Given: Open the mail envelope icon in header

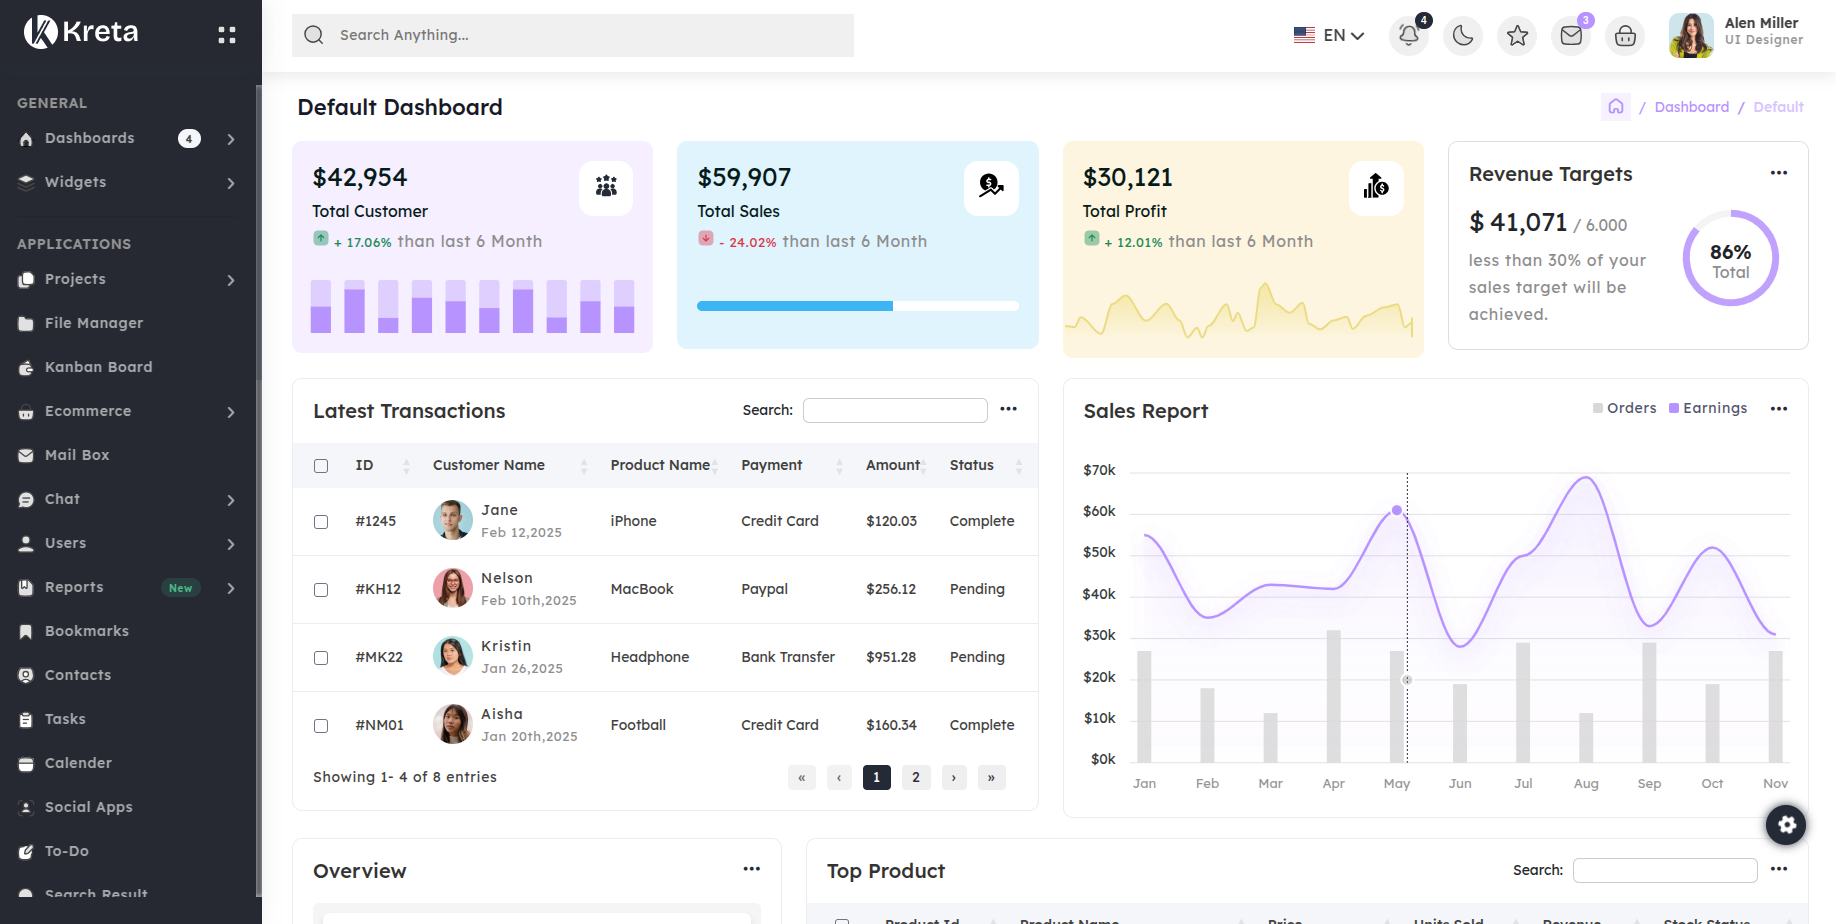Looking at the screenshot, I should [x=1571, y=36].
